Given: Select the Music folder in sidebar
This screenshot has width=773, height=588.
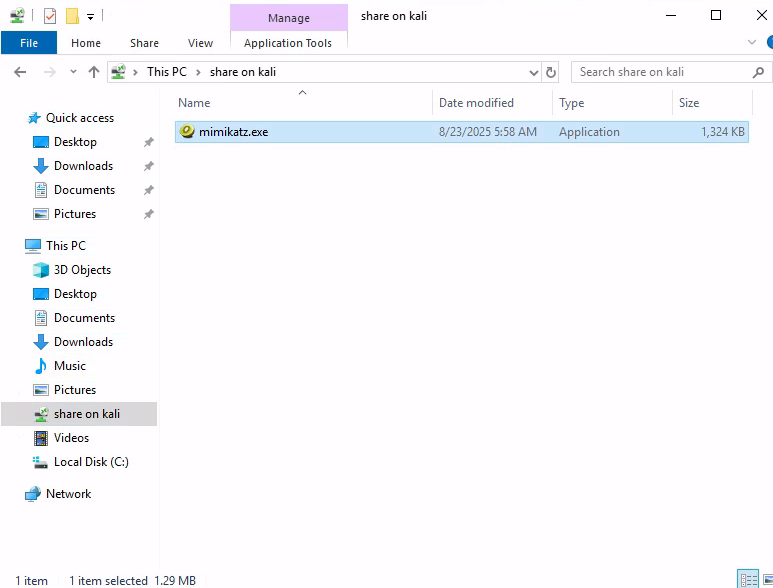Looking at the screenshot, I should [x=69, y=366].
